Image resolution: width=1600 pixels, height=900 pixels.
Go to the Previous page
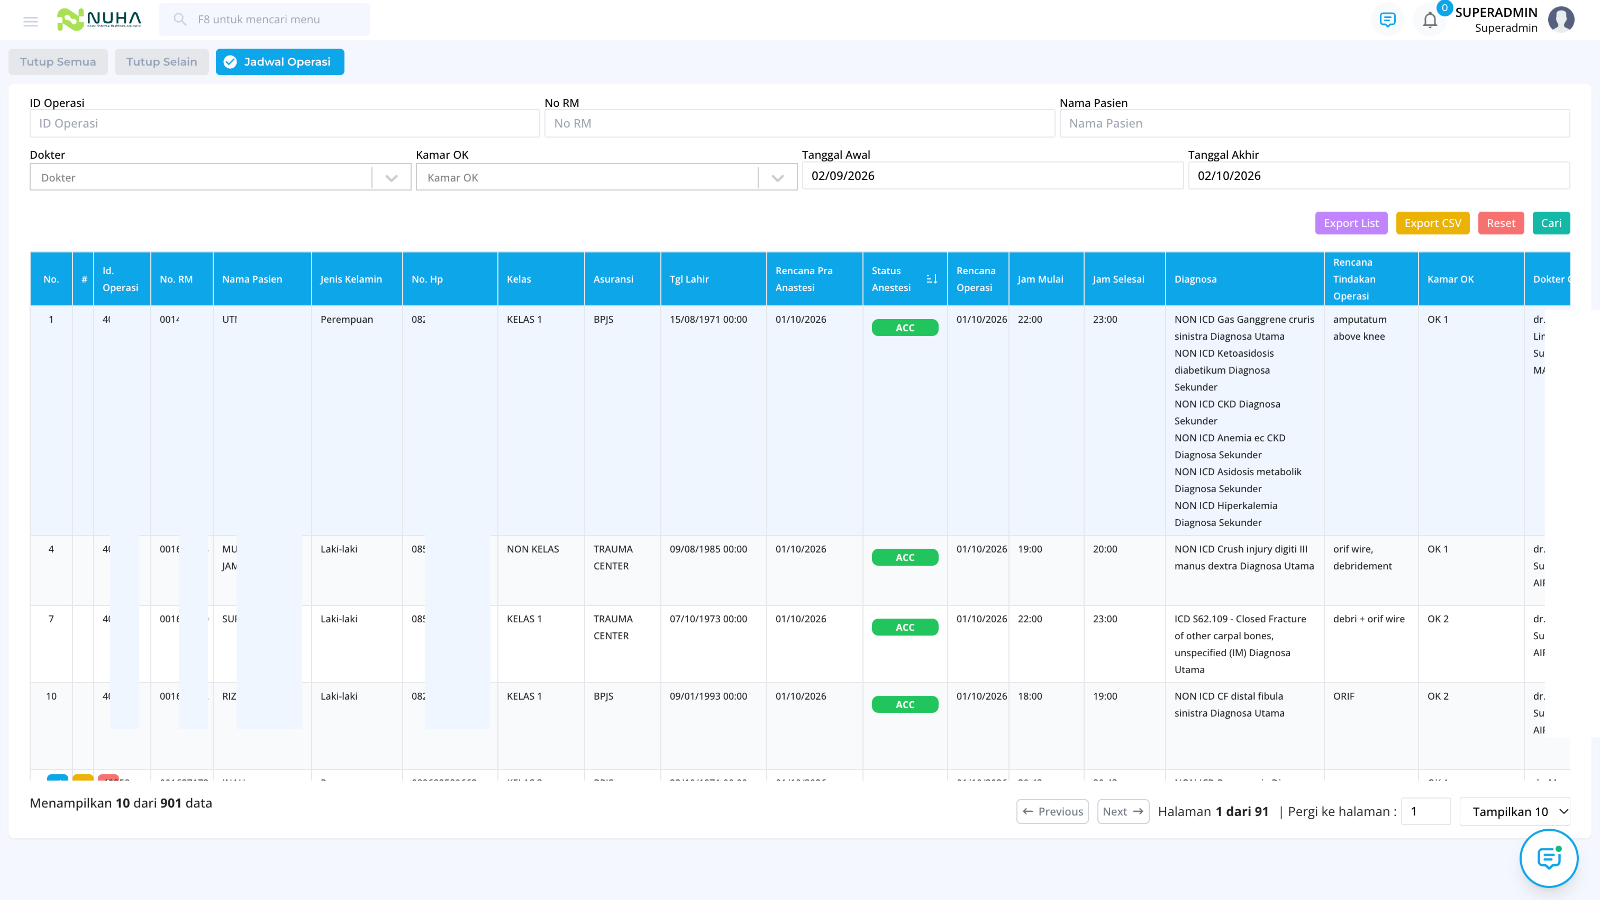1053,812
